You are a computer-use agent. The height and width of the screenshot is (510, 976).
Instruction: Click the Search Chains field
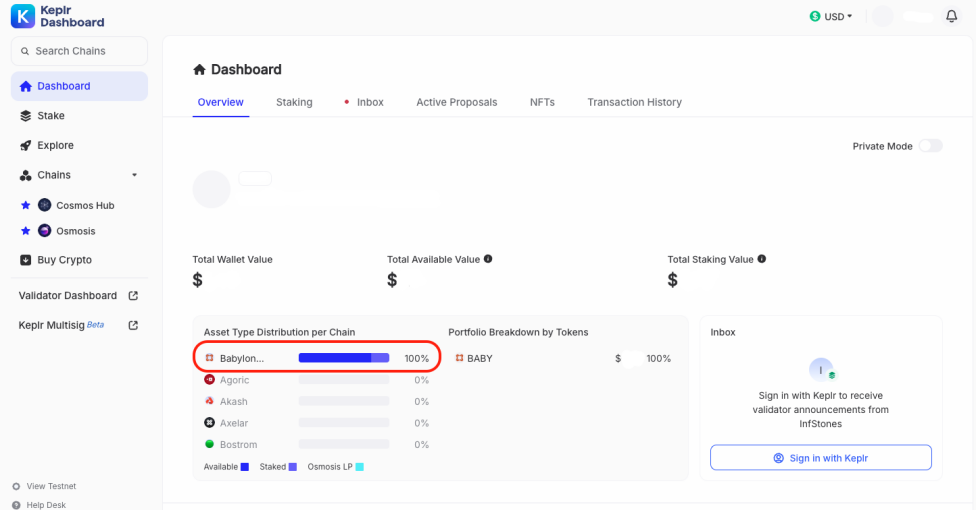(79, 51)
